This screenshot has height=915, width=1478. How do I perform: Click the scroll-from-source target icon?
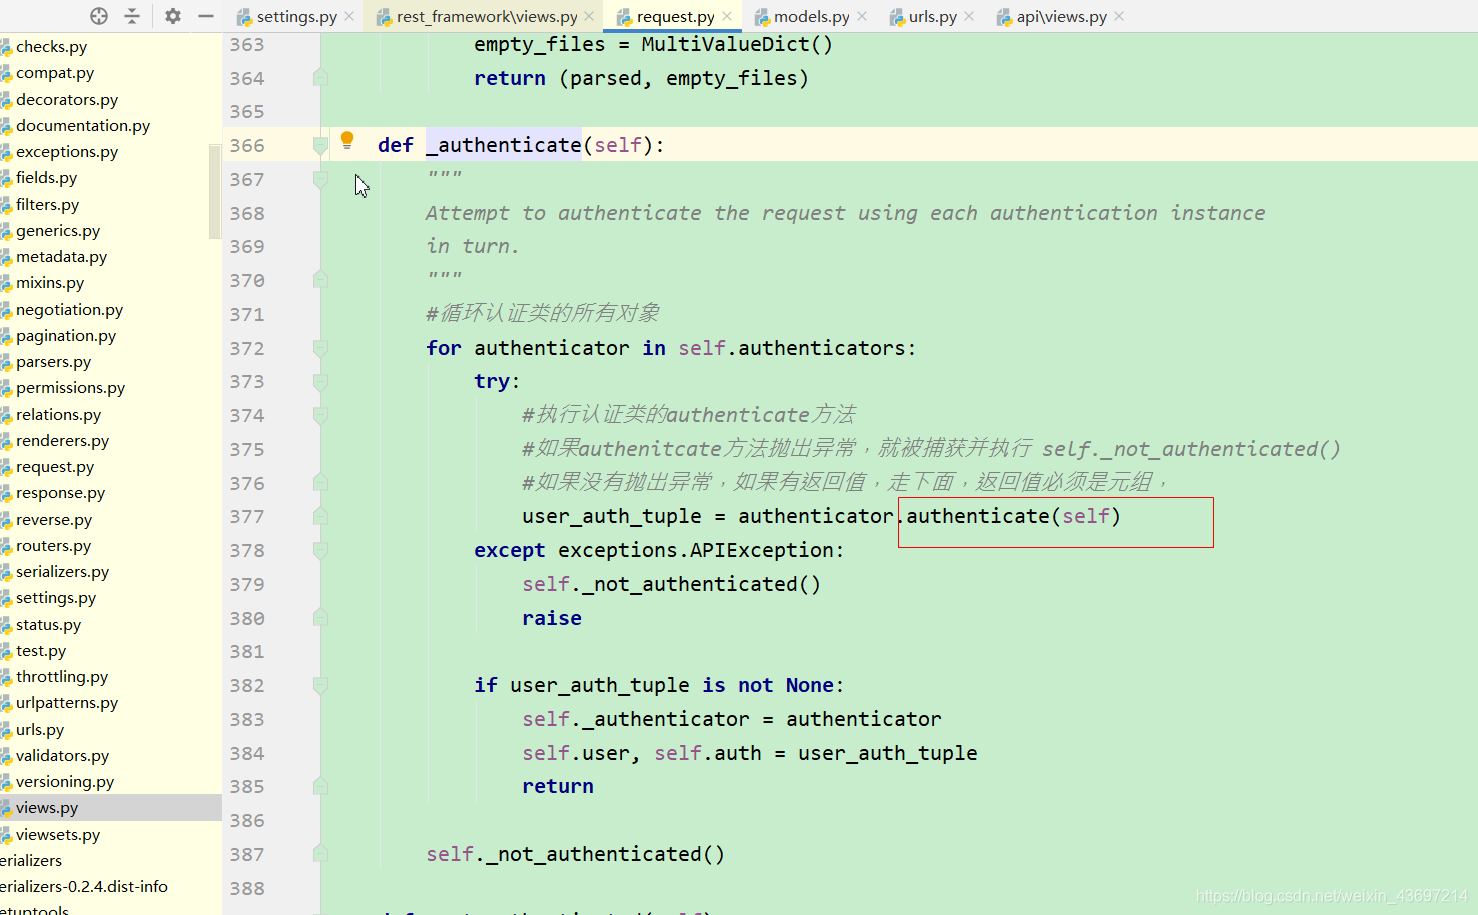click(x=99, y=16)
